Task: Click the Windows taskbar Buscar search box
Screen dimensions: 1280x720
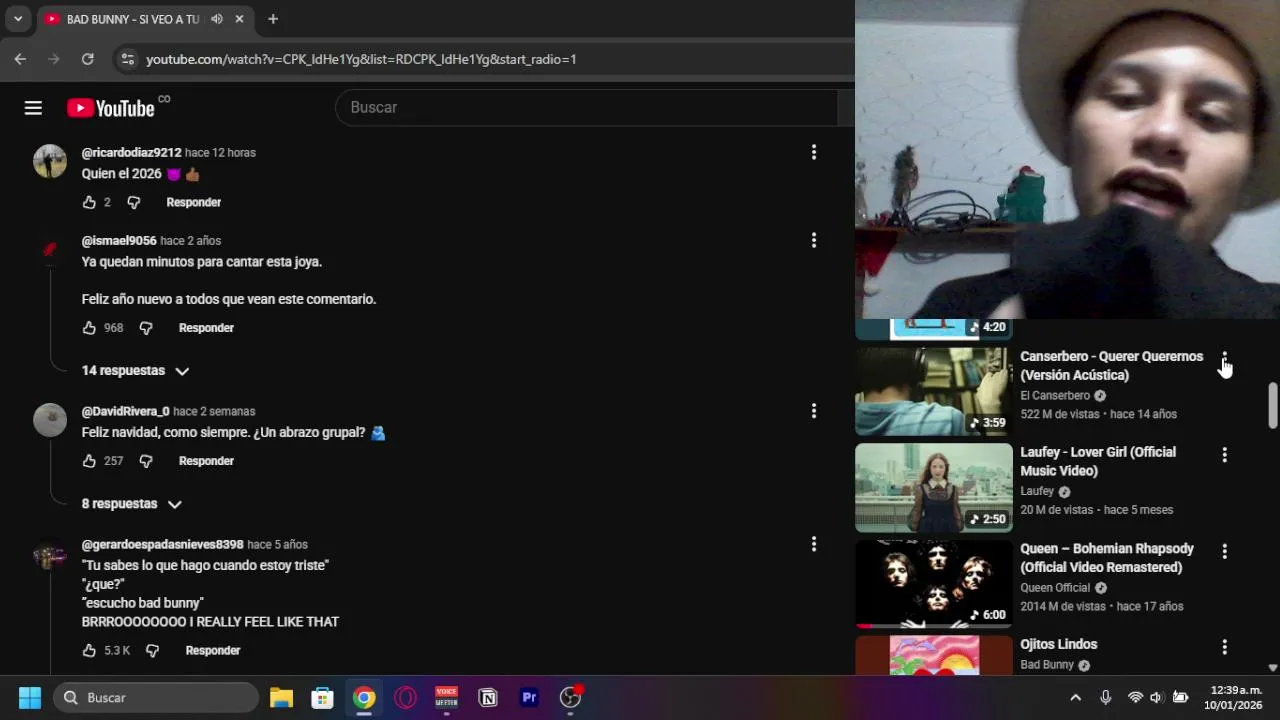Action: point(156,697)
